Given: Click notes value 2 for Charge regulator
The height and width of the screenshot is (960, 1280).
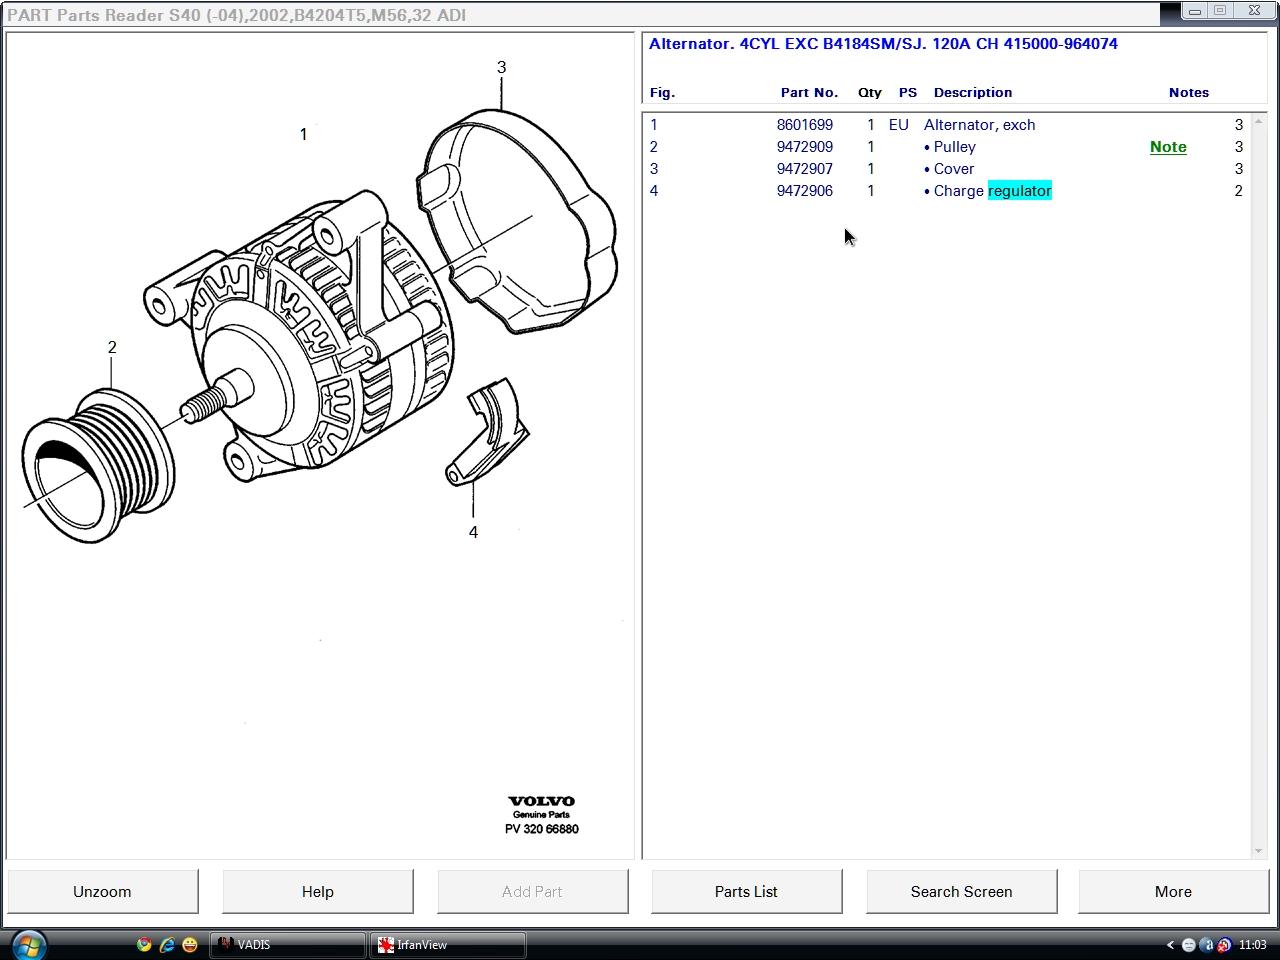Looking at the screenshot, I should pos(1238,191).
